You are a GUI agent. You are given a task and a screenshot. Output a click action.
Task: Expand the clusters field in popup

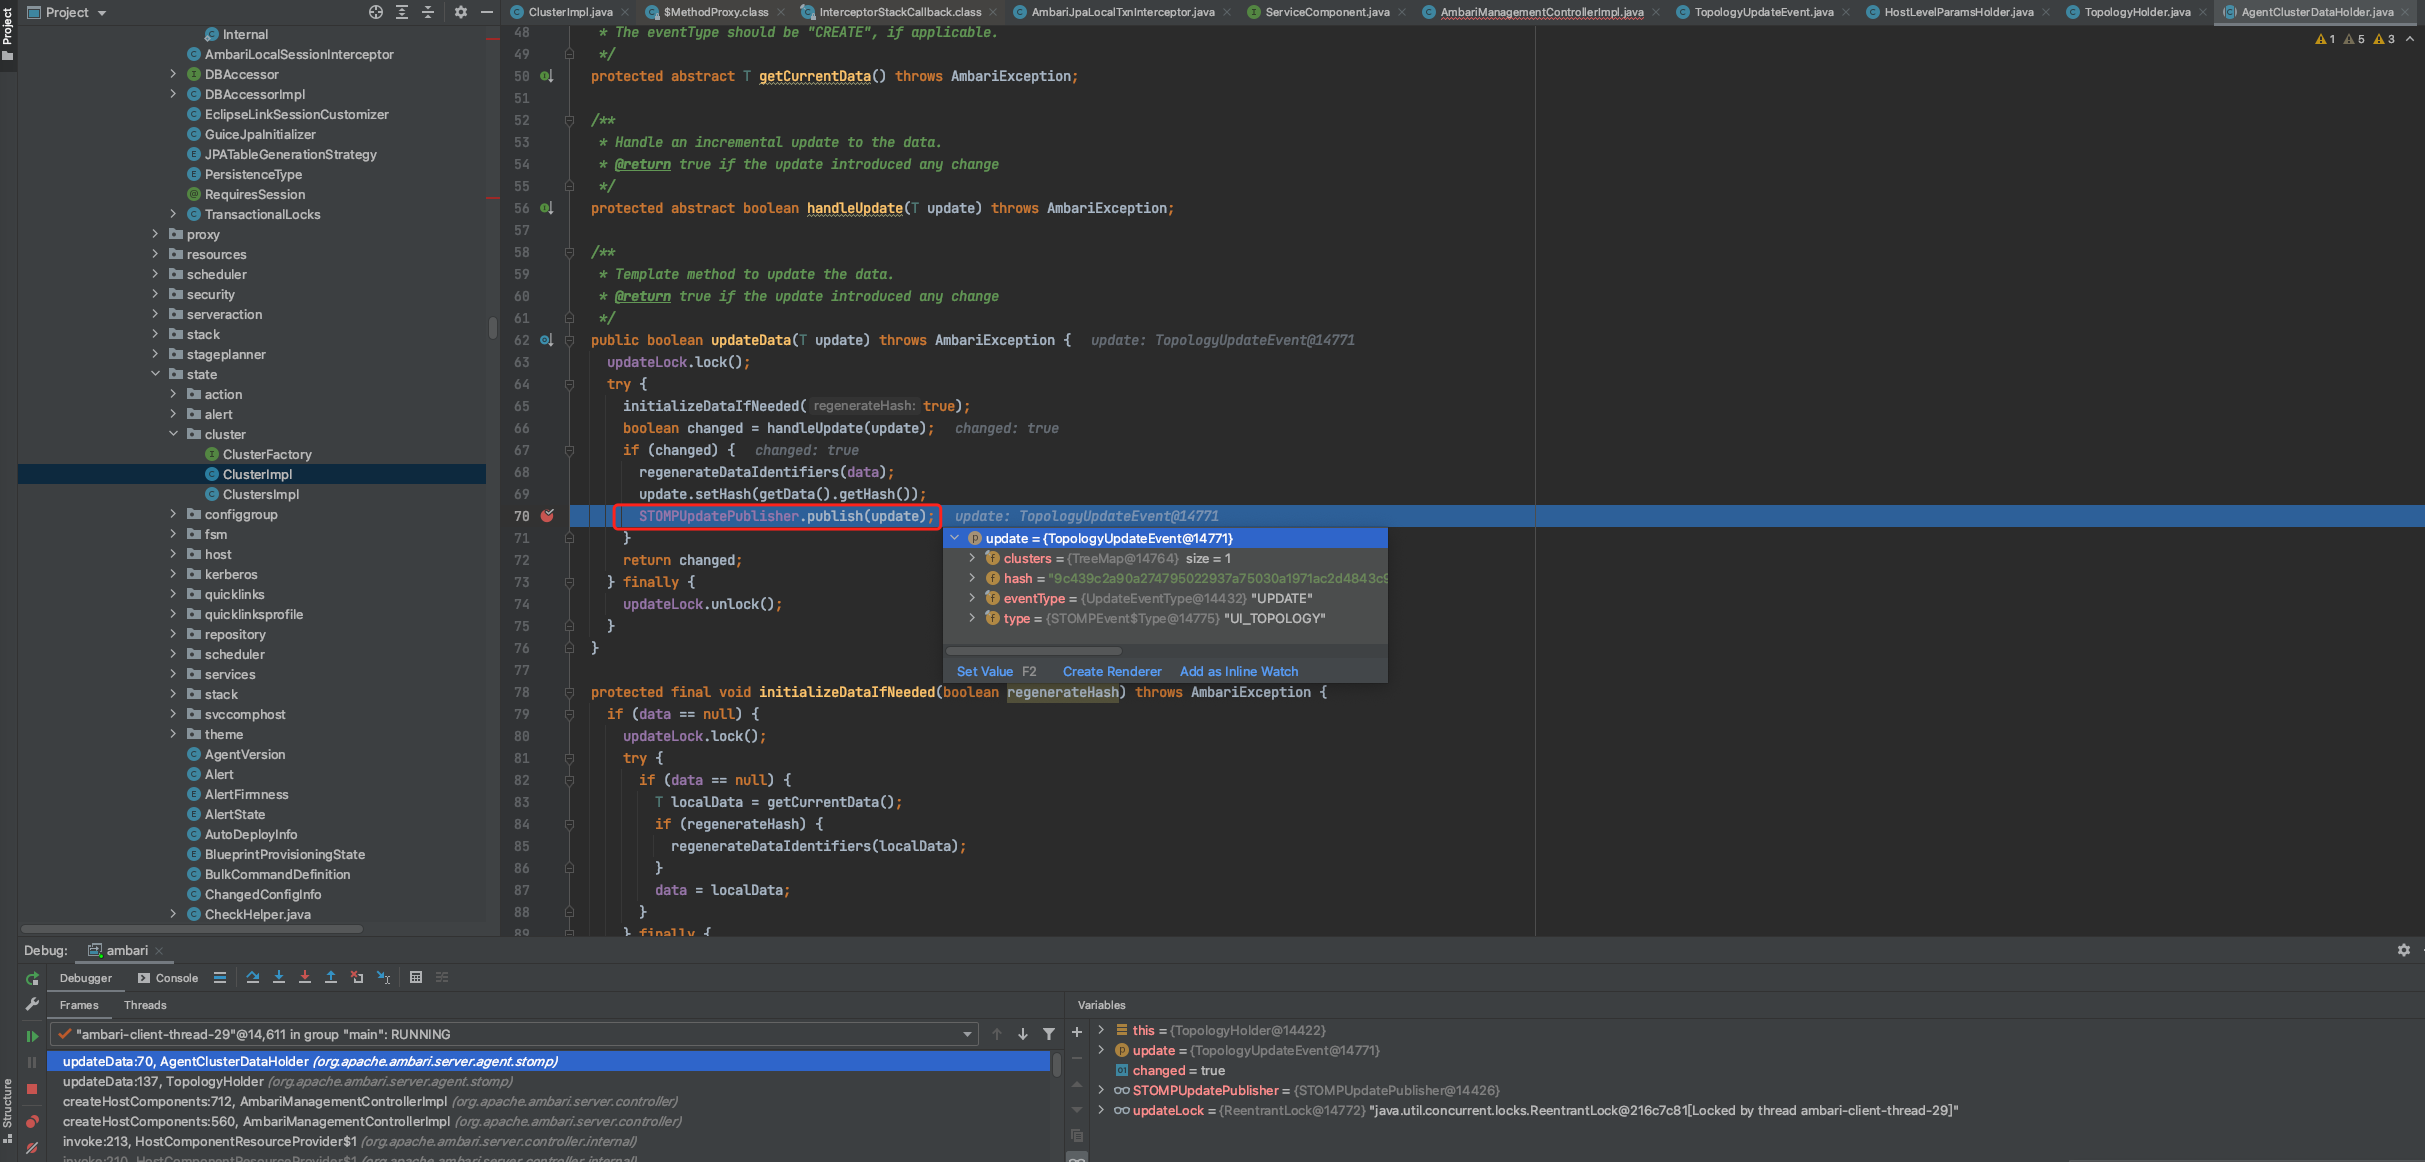pyautogui.click(x=972, y=558)
